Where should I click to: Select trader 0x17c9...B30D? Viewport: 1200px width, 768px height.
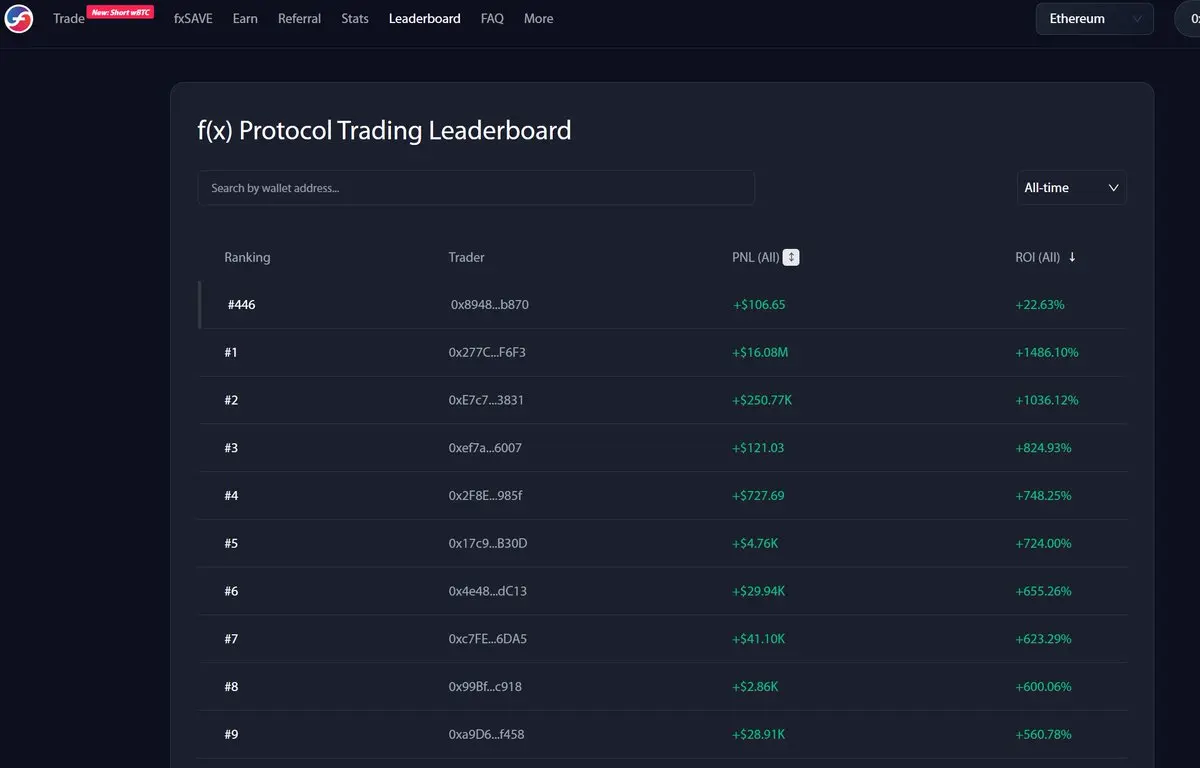coord(487,544)
